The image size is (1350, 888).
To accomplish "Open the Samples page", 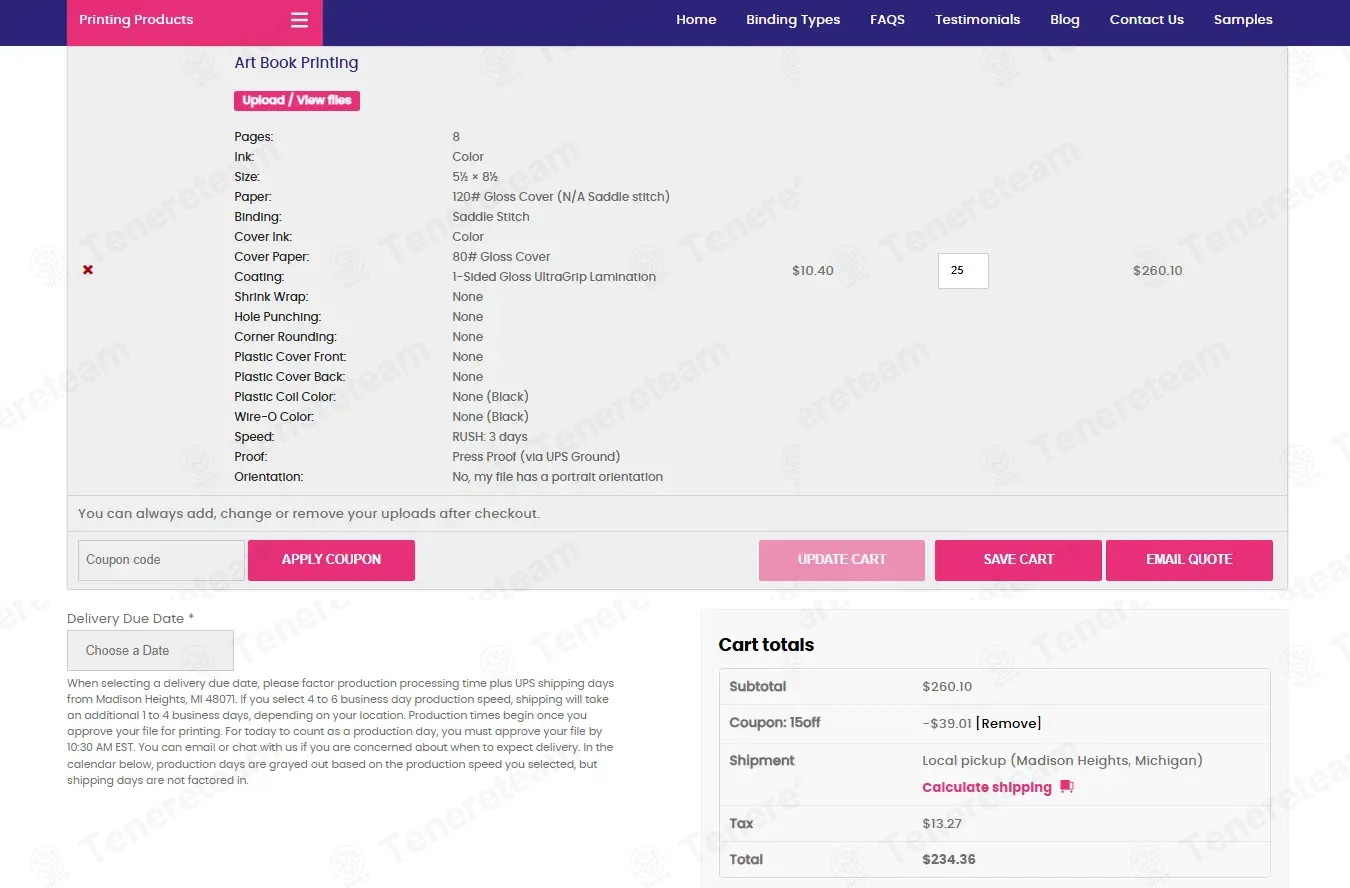I will [1243, 20].
